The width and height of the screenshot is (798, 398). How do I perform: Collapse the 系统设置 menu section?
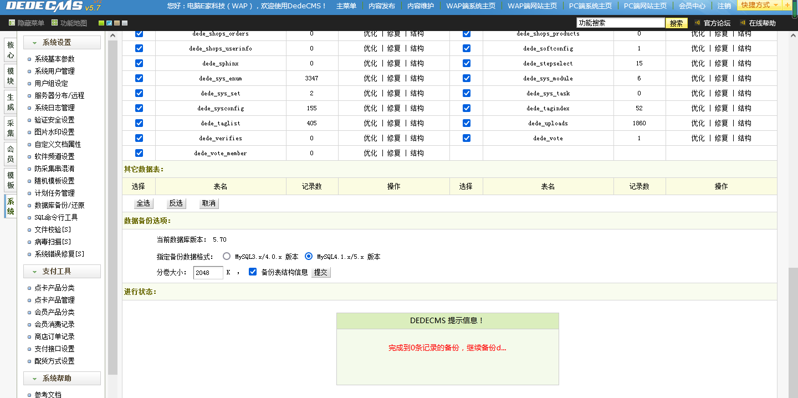point(62,43)
